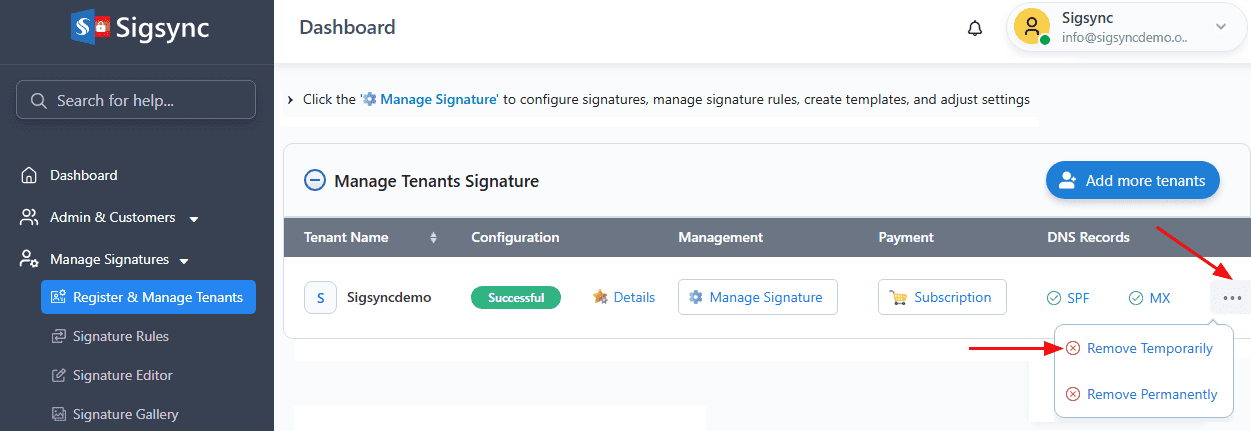The width and height of the screenshot is (1251, 431).
Task: Select Remove Temporarily from the menu
Action: point(1149,348)
